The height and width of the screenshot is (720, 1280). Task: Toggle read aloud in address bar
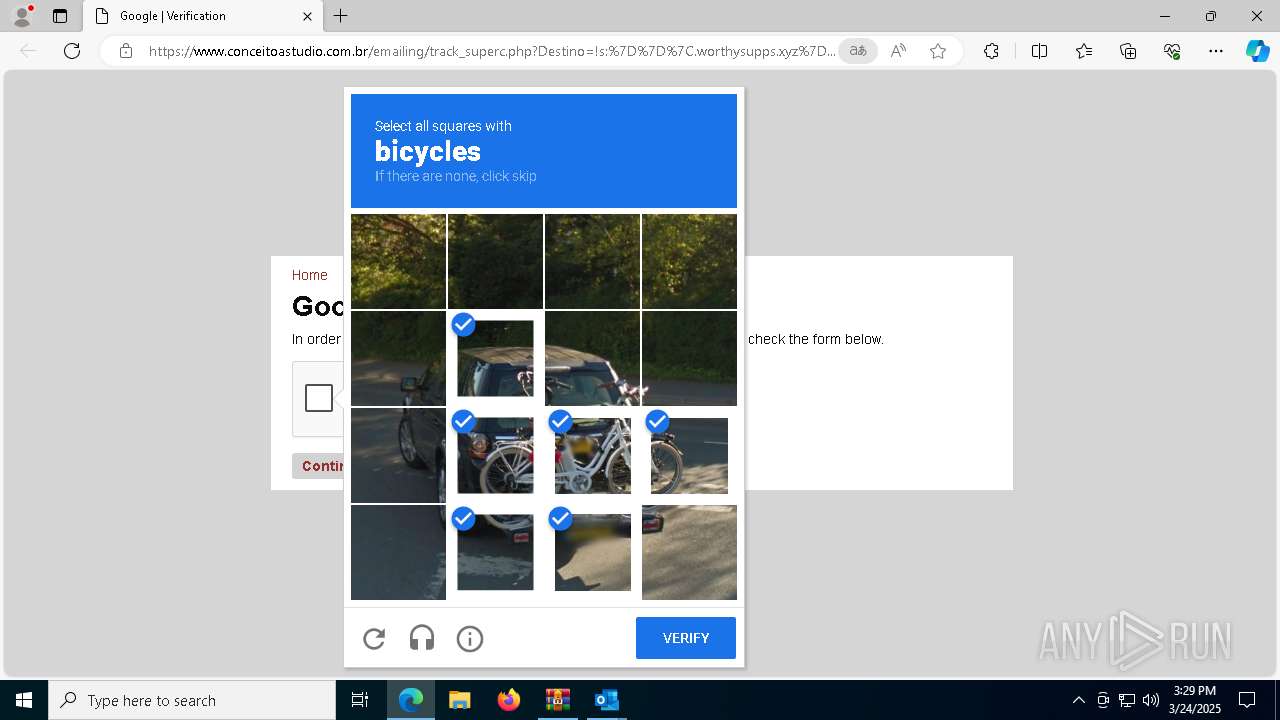898,51
